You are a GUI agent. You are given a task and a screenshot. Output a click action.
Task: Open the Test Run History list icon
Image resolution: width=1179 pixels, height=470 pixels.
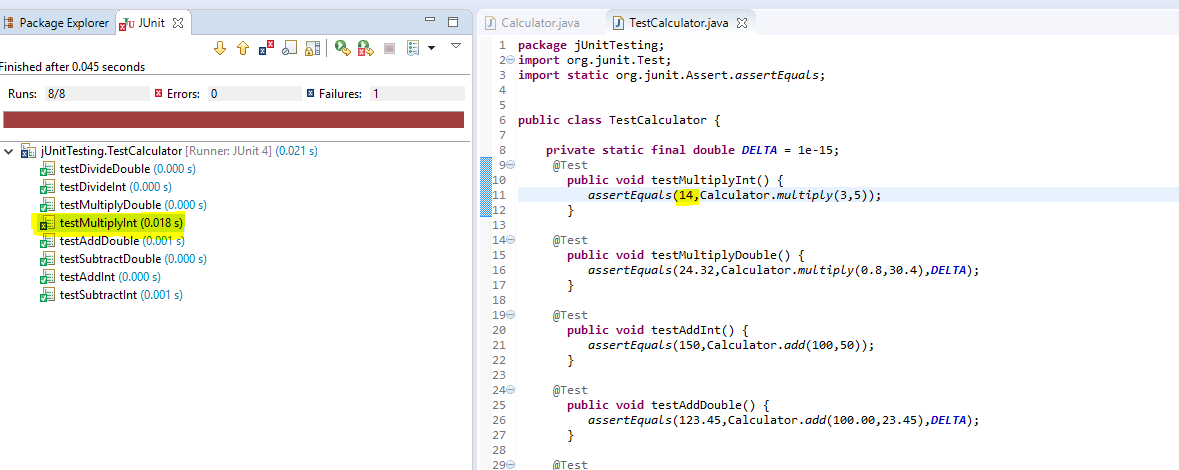click(x=412, y=49)
